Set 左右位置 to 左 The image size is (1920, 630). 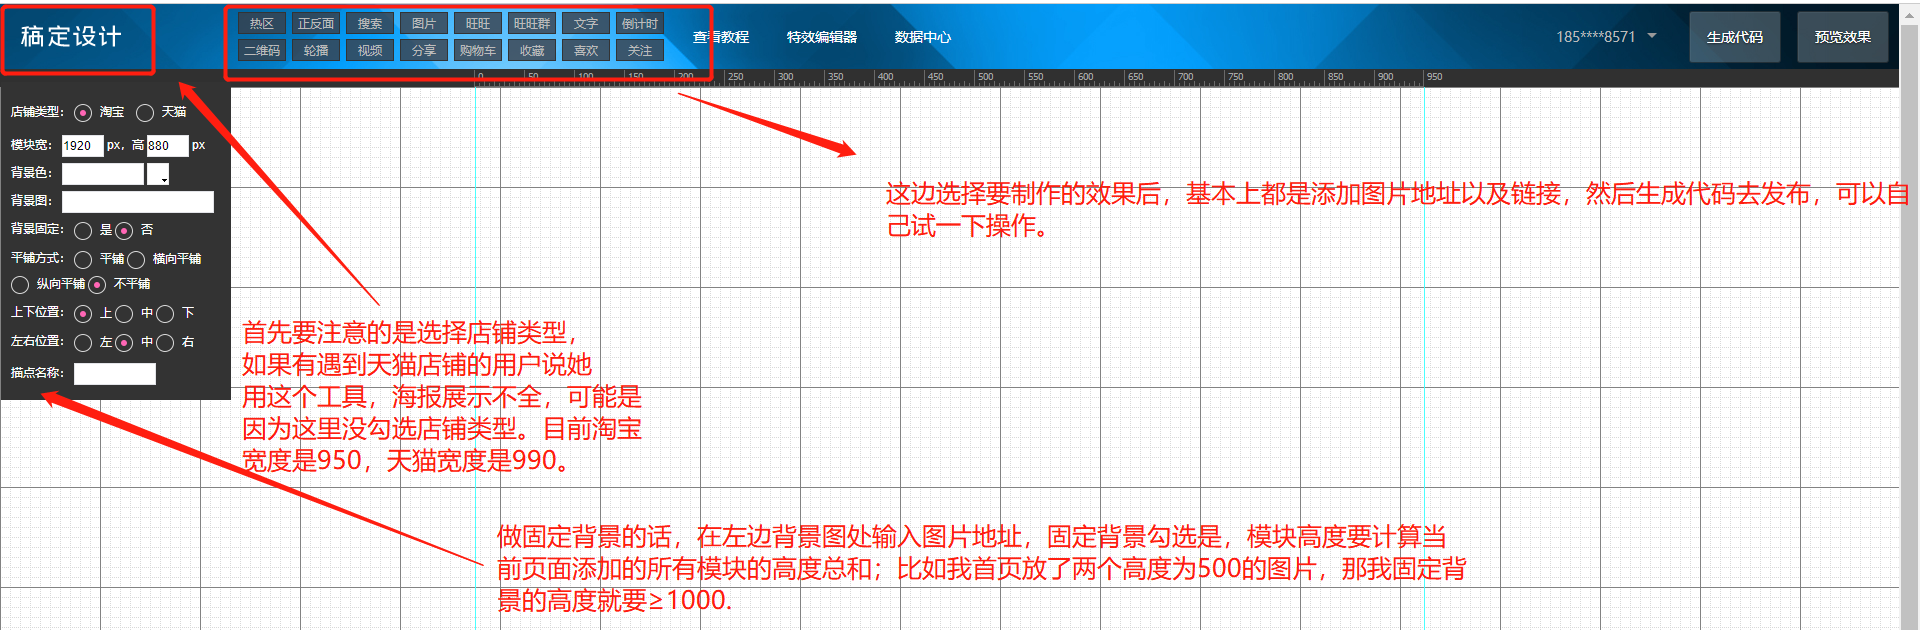coord(83,343)
